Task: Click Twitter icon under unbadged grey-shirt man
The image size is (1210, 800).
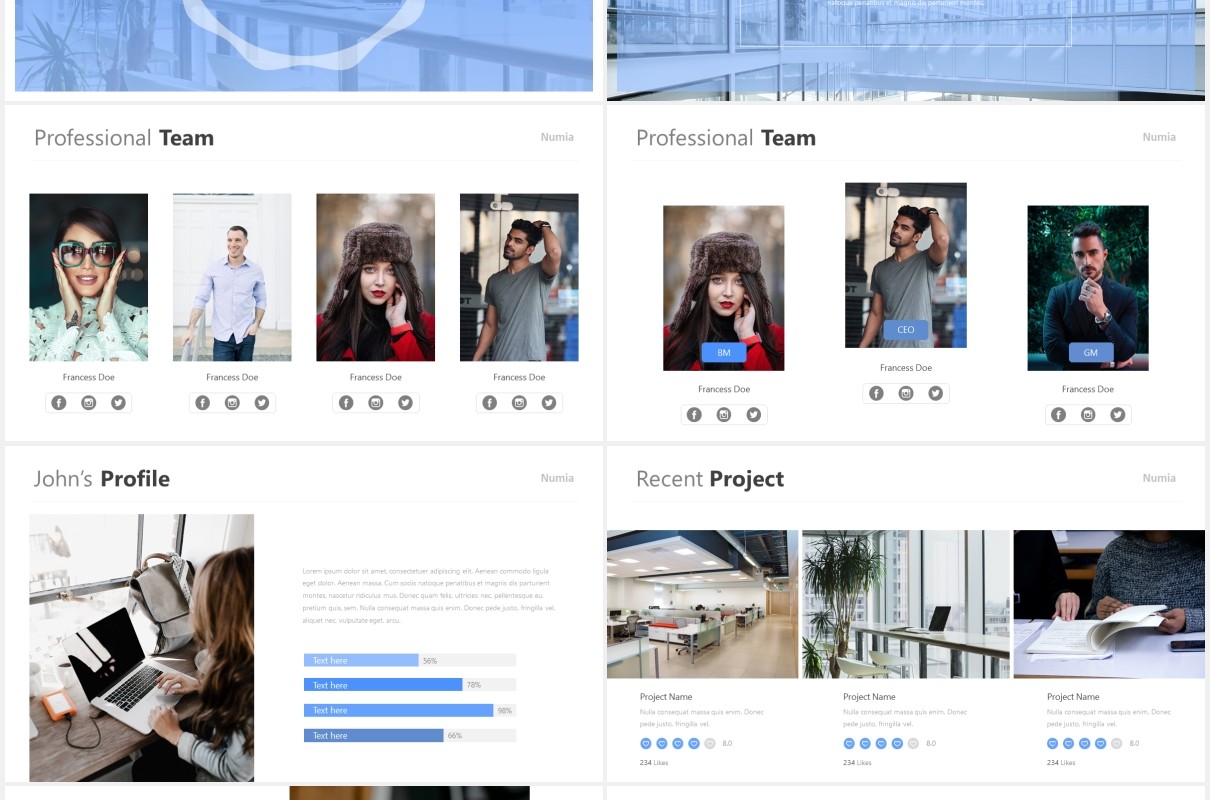Action: click(x=549, y=403)
